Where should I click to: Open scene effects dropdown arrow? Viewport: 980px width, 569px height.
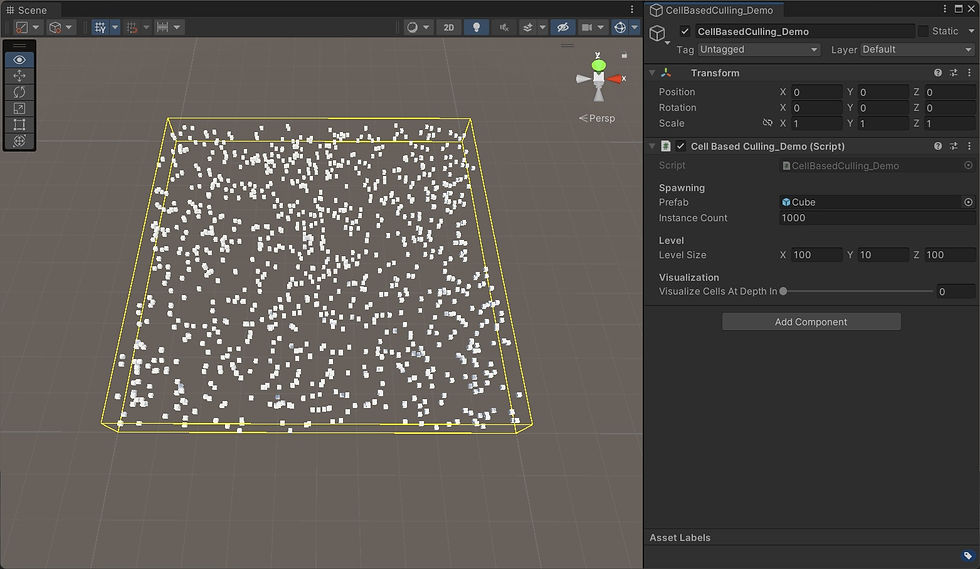tap(542, 28)
